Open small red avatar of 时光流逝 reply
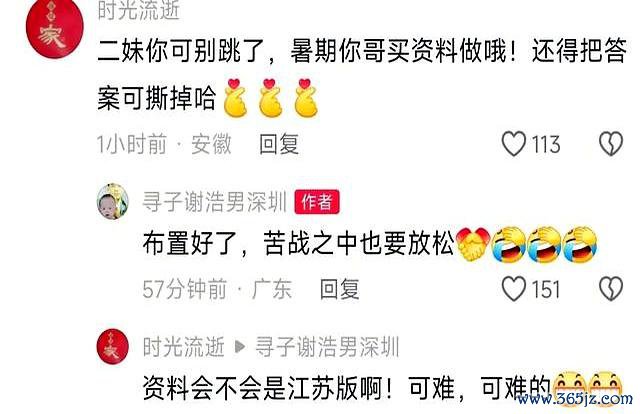The width and height of the screenshot is (640, 414). tap(112, 346)
